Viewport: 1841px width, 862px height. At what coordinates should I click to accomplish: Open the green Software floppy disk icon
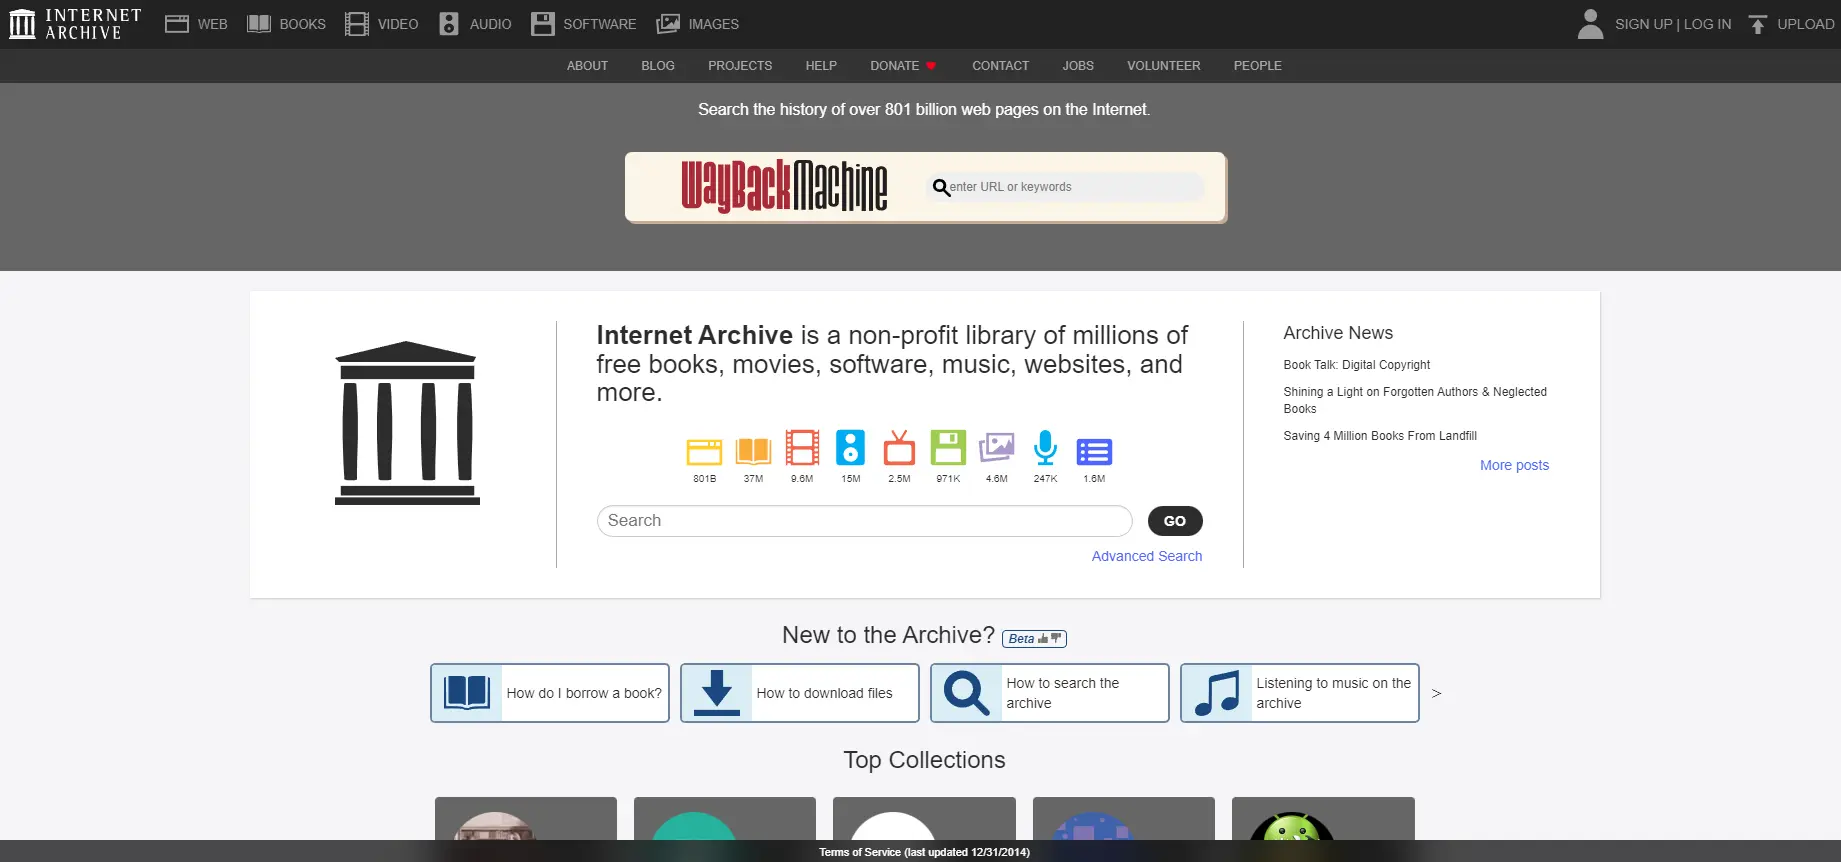(948, 448)
